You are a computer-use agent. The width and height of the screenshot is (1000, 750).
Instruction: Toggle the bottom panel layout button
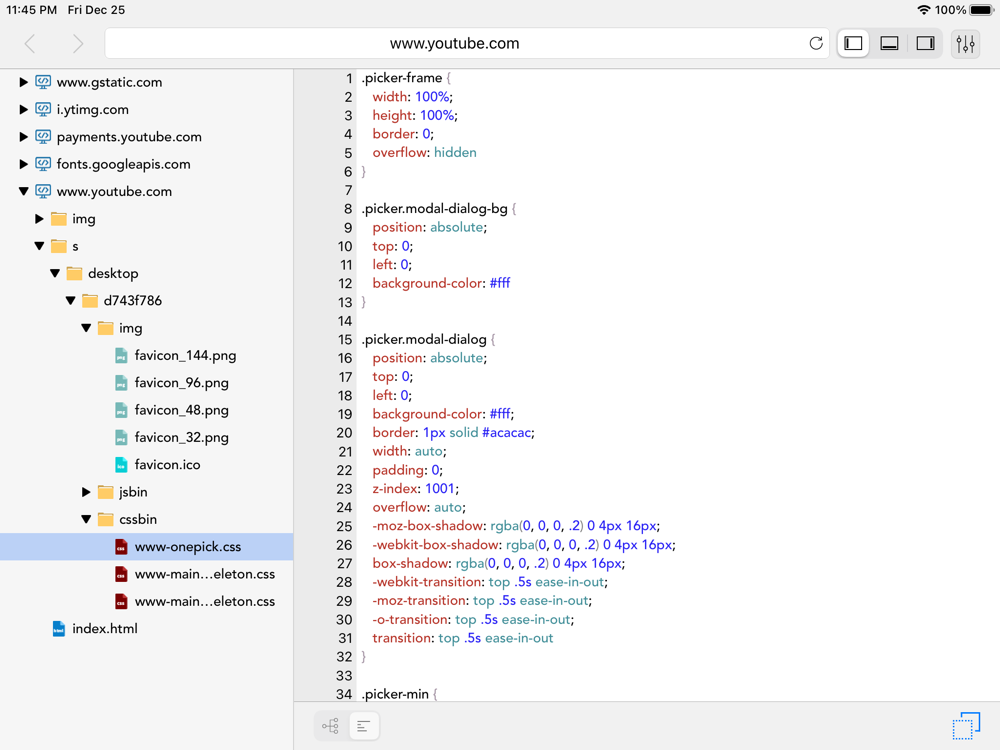point(889,43)
